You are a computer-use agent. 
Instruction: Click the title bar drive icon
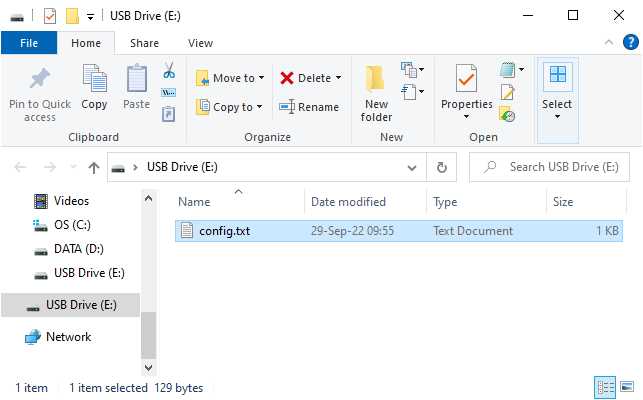click(x=17, y=18)
